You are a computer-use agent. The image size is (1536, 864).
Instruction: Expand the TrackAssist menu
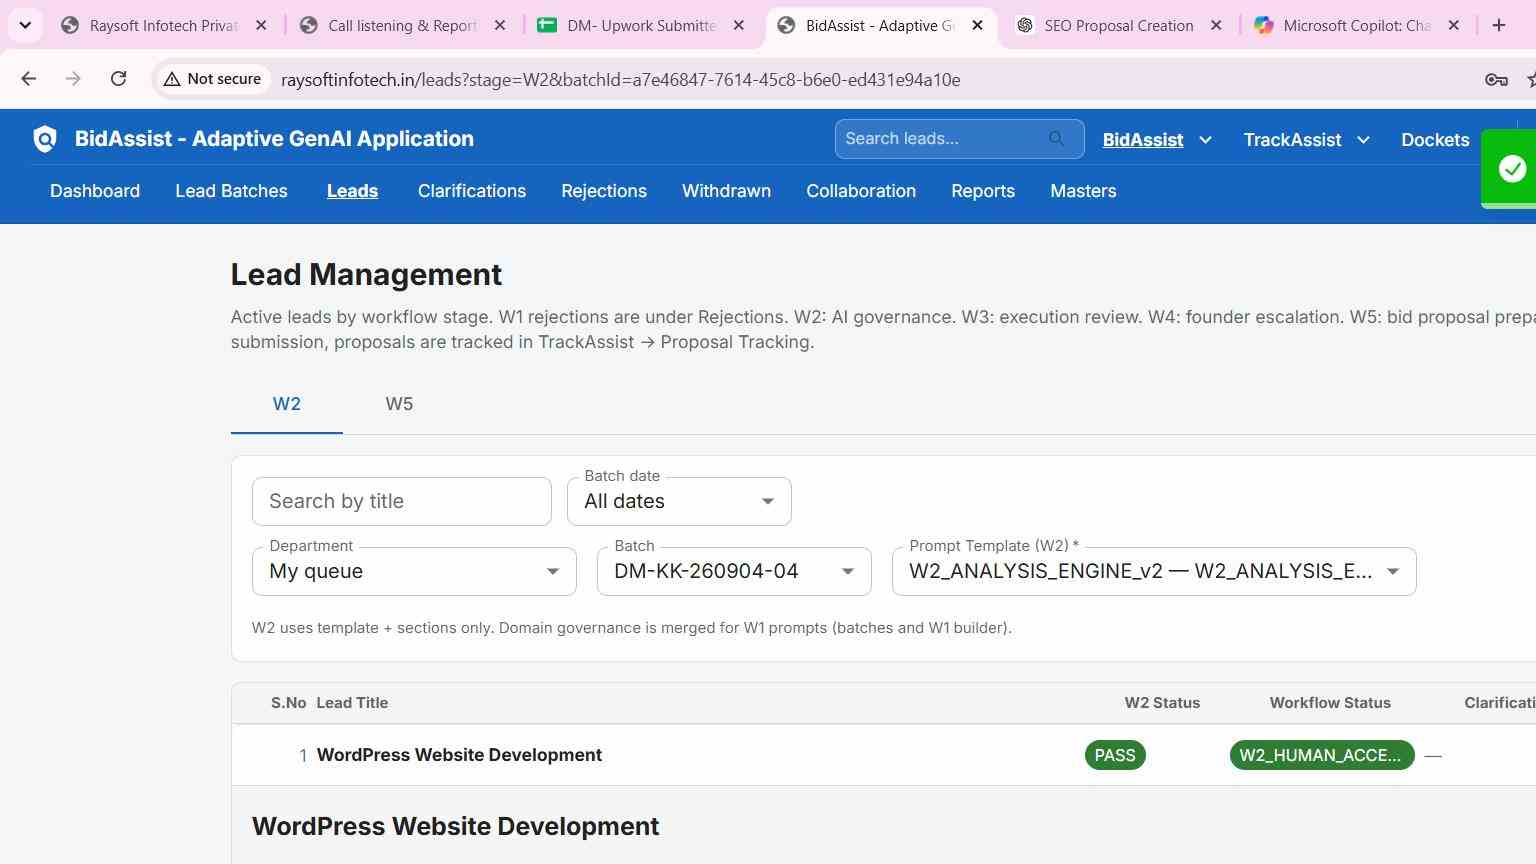(x=1306, y=140)
